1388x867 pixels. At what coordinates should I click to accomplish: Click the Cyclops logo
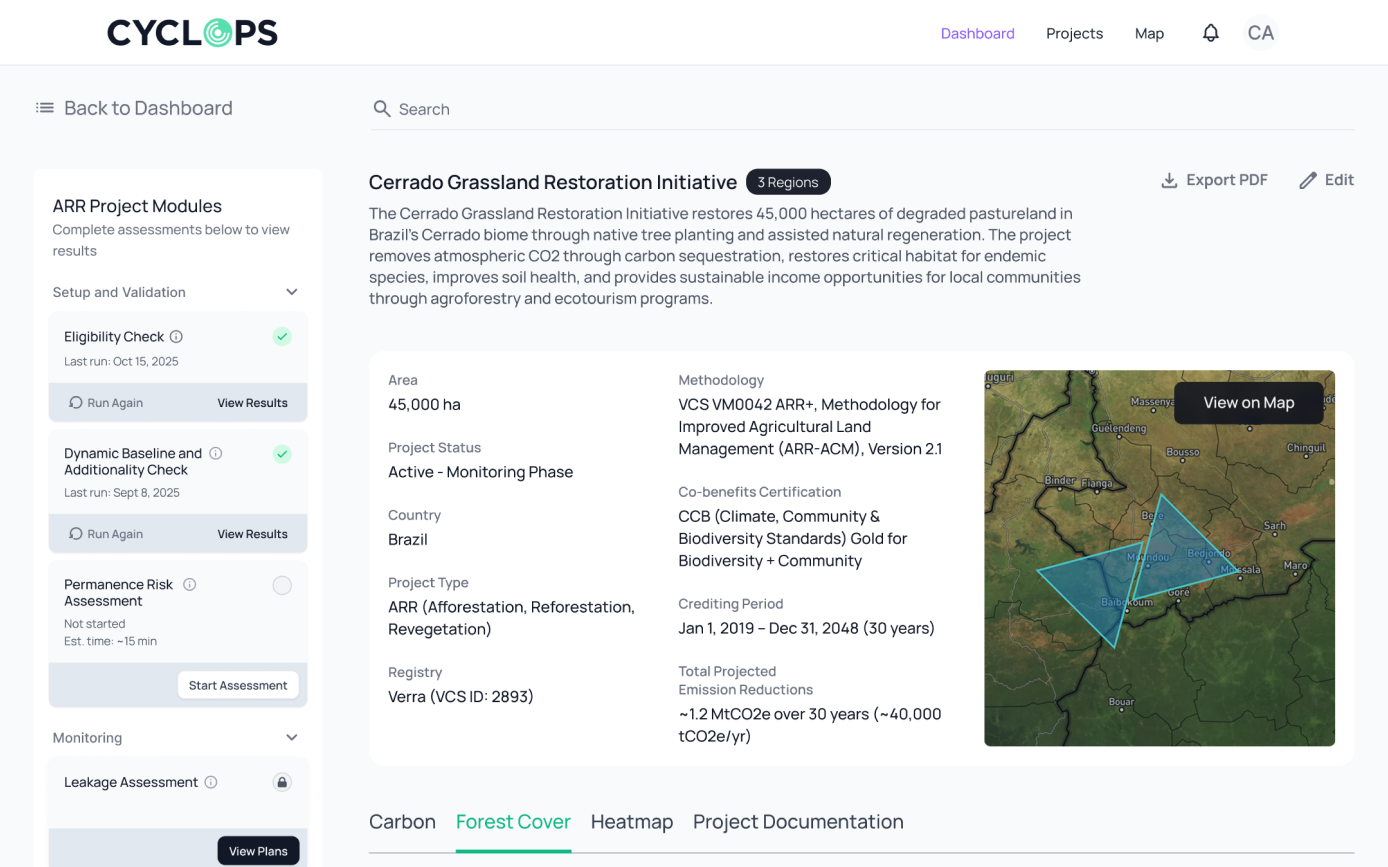192,33
